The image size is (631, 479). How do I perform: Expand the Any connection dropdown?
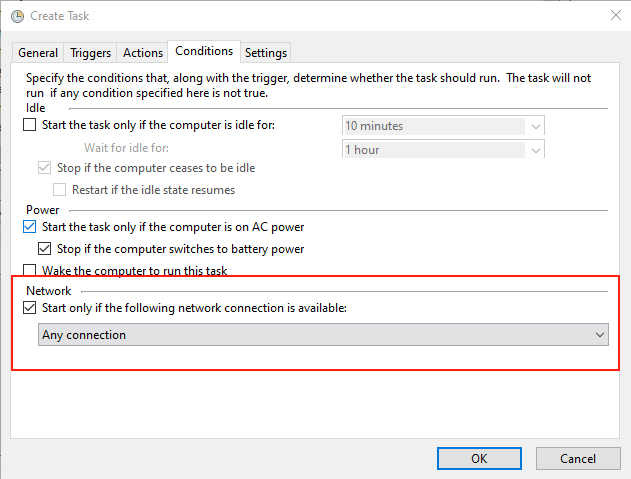599,335
